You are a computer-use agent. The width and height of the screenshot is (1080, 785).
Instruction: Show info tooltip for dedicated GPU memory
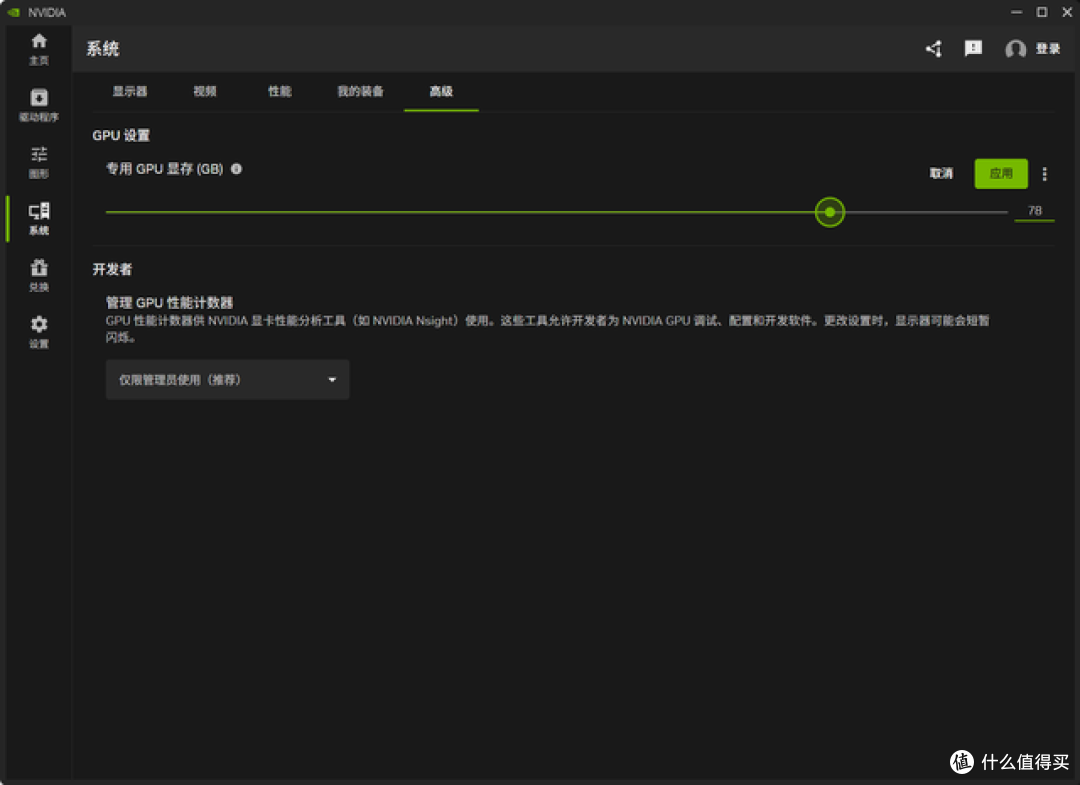[x=236, y=169]
